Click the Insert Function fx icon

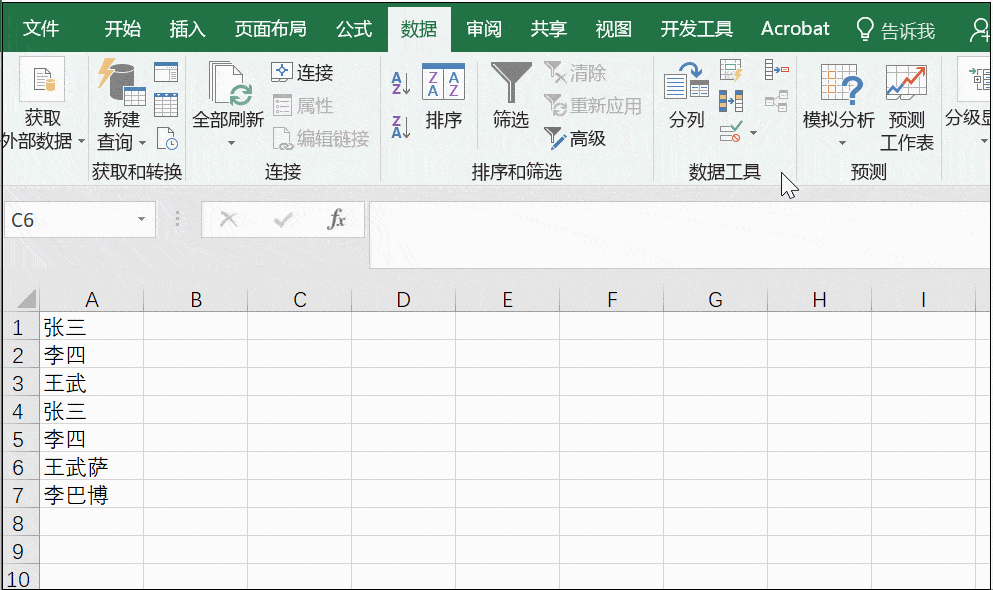click(337, 219)
